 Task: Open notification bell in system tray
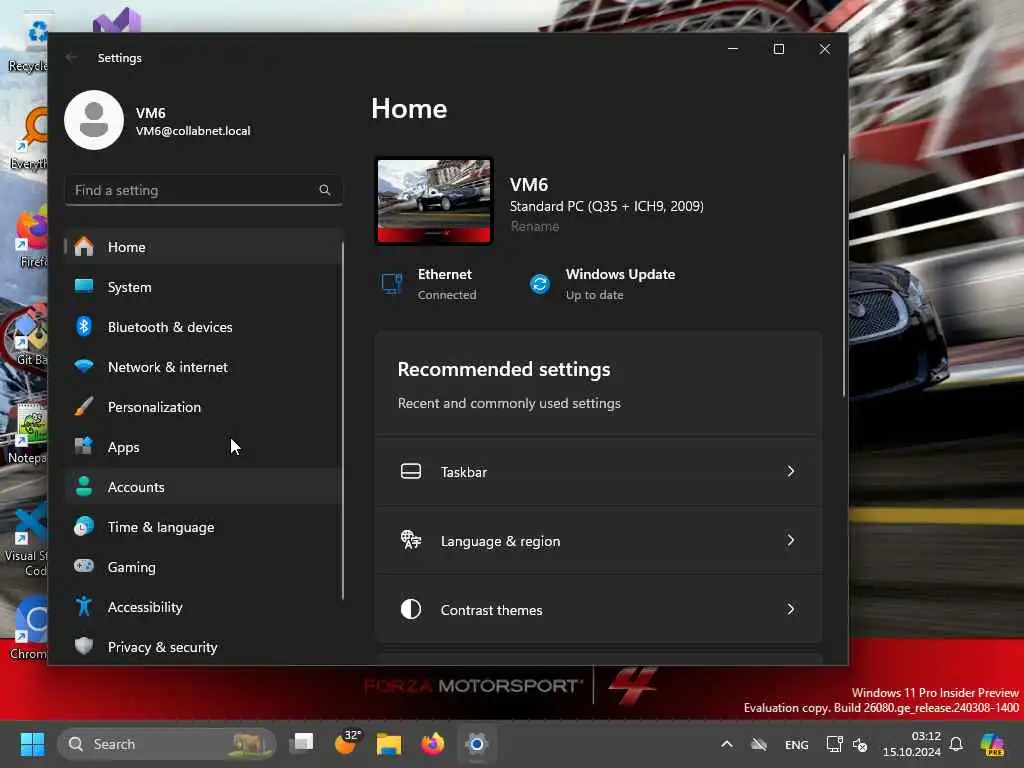[956, 744]
